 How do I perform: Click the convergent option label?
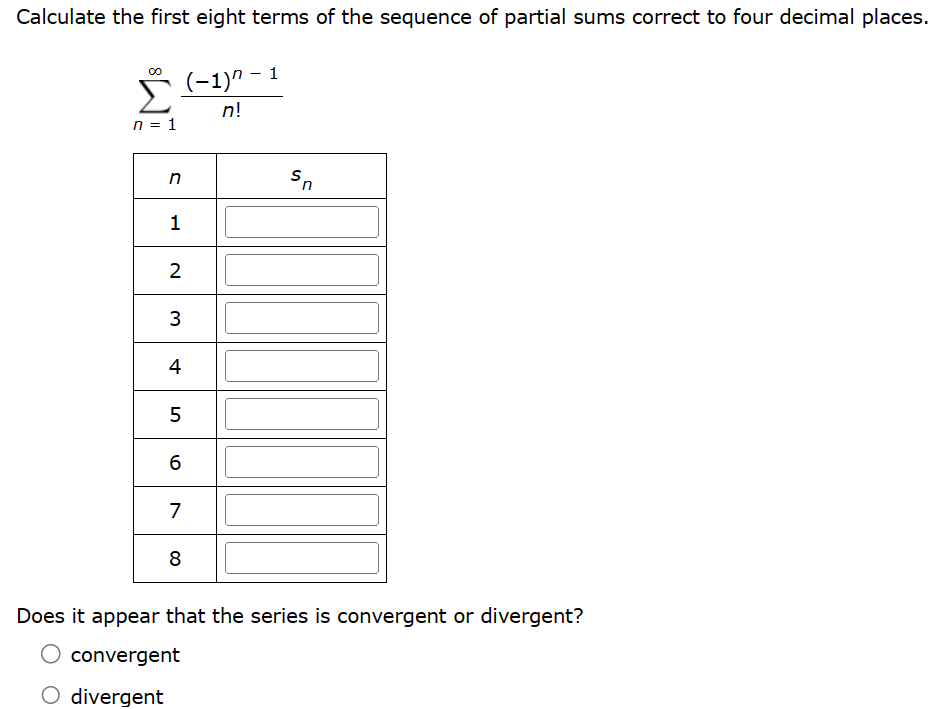(x=124, y=655)
